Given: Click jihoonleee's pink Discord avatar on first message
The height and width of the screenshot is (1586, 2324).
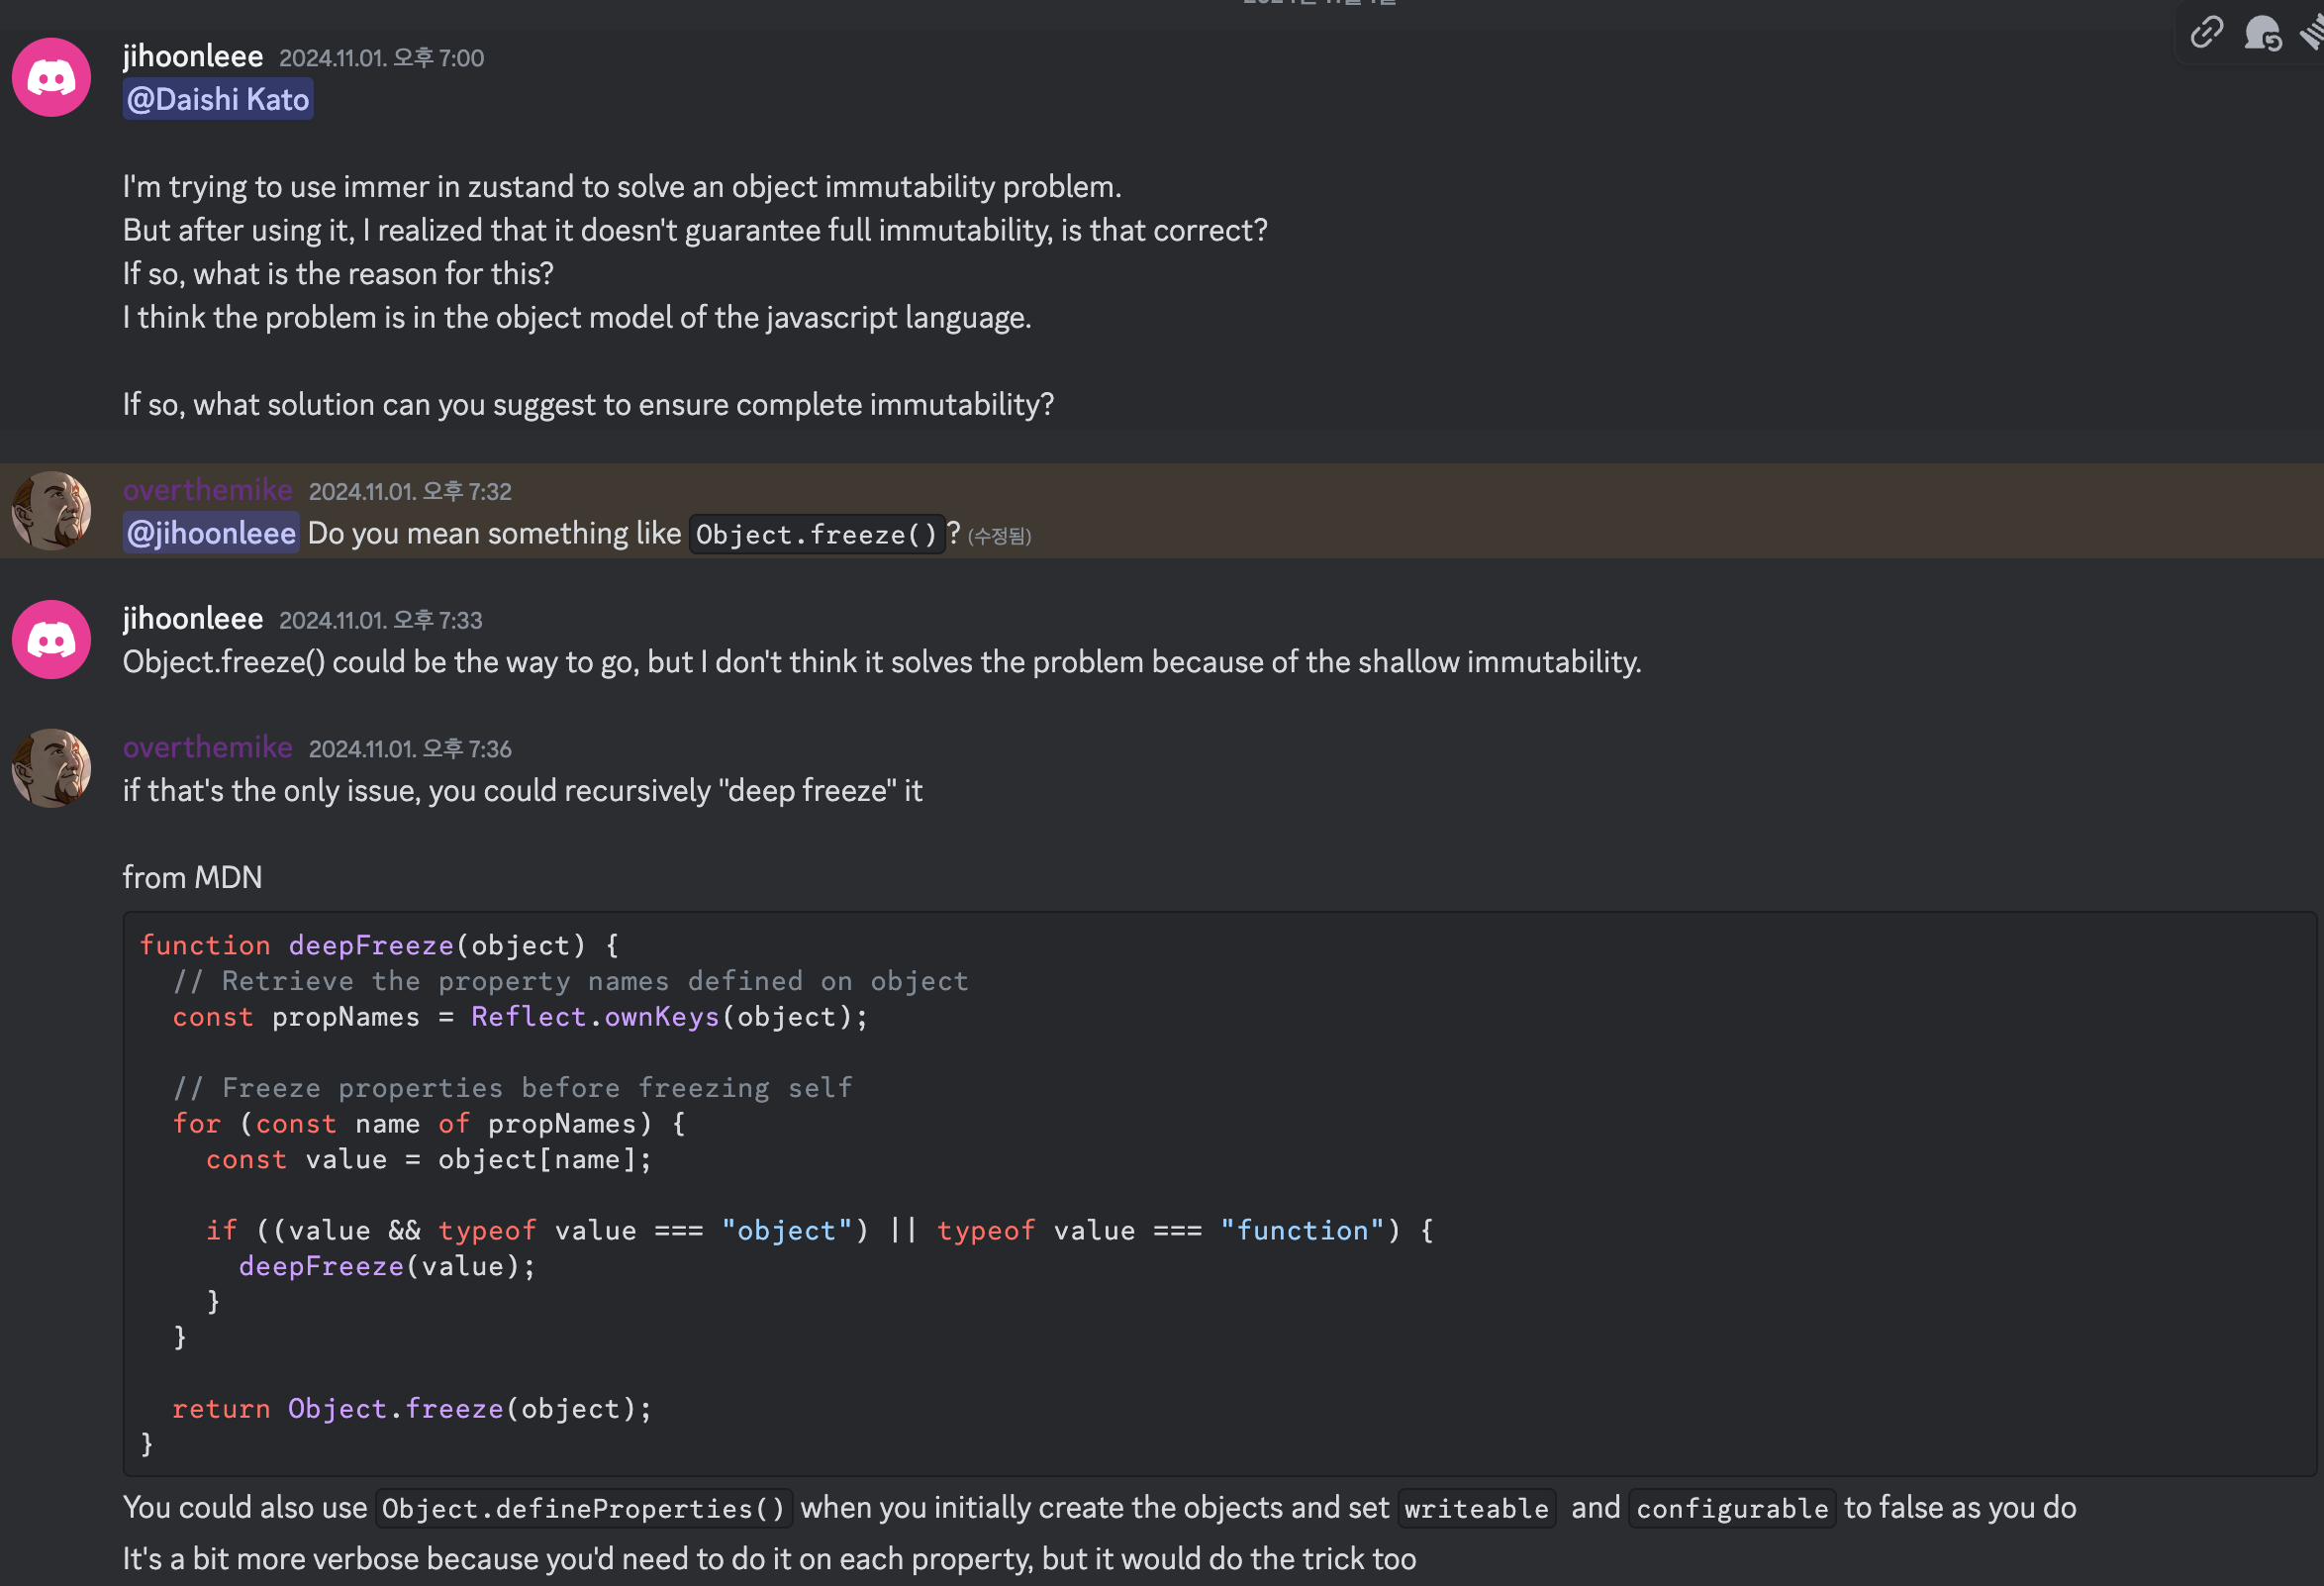Looking at the screenshot, I should (x=51, y=77).
